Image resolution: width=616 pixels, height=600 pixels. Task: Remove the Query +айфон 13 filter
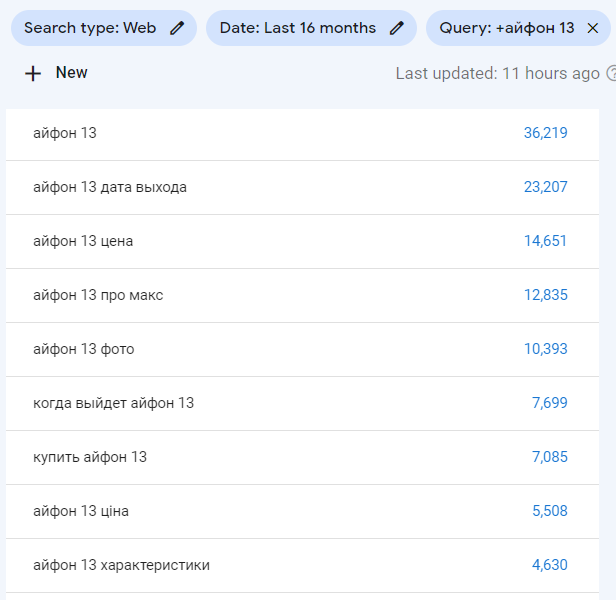click(592, 28)
